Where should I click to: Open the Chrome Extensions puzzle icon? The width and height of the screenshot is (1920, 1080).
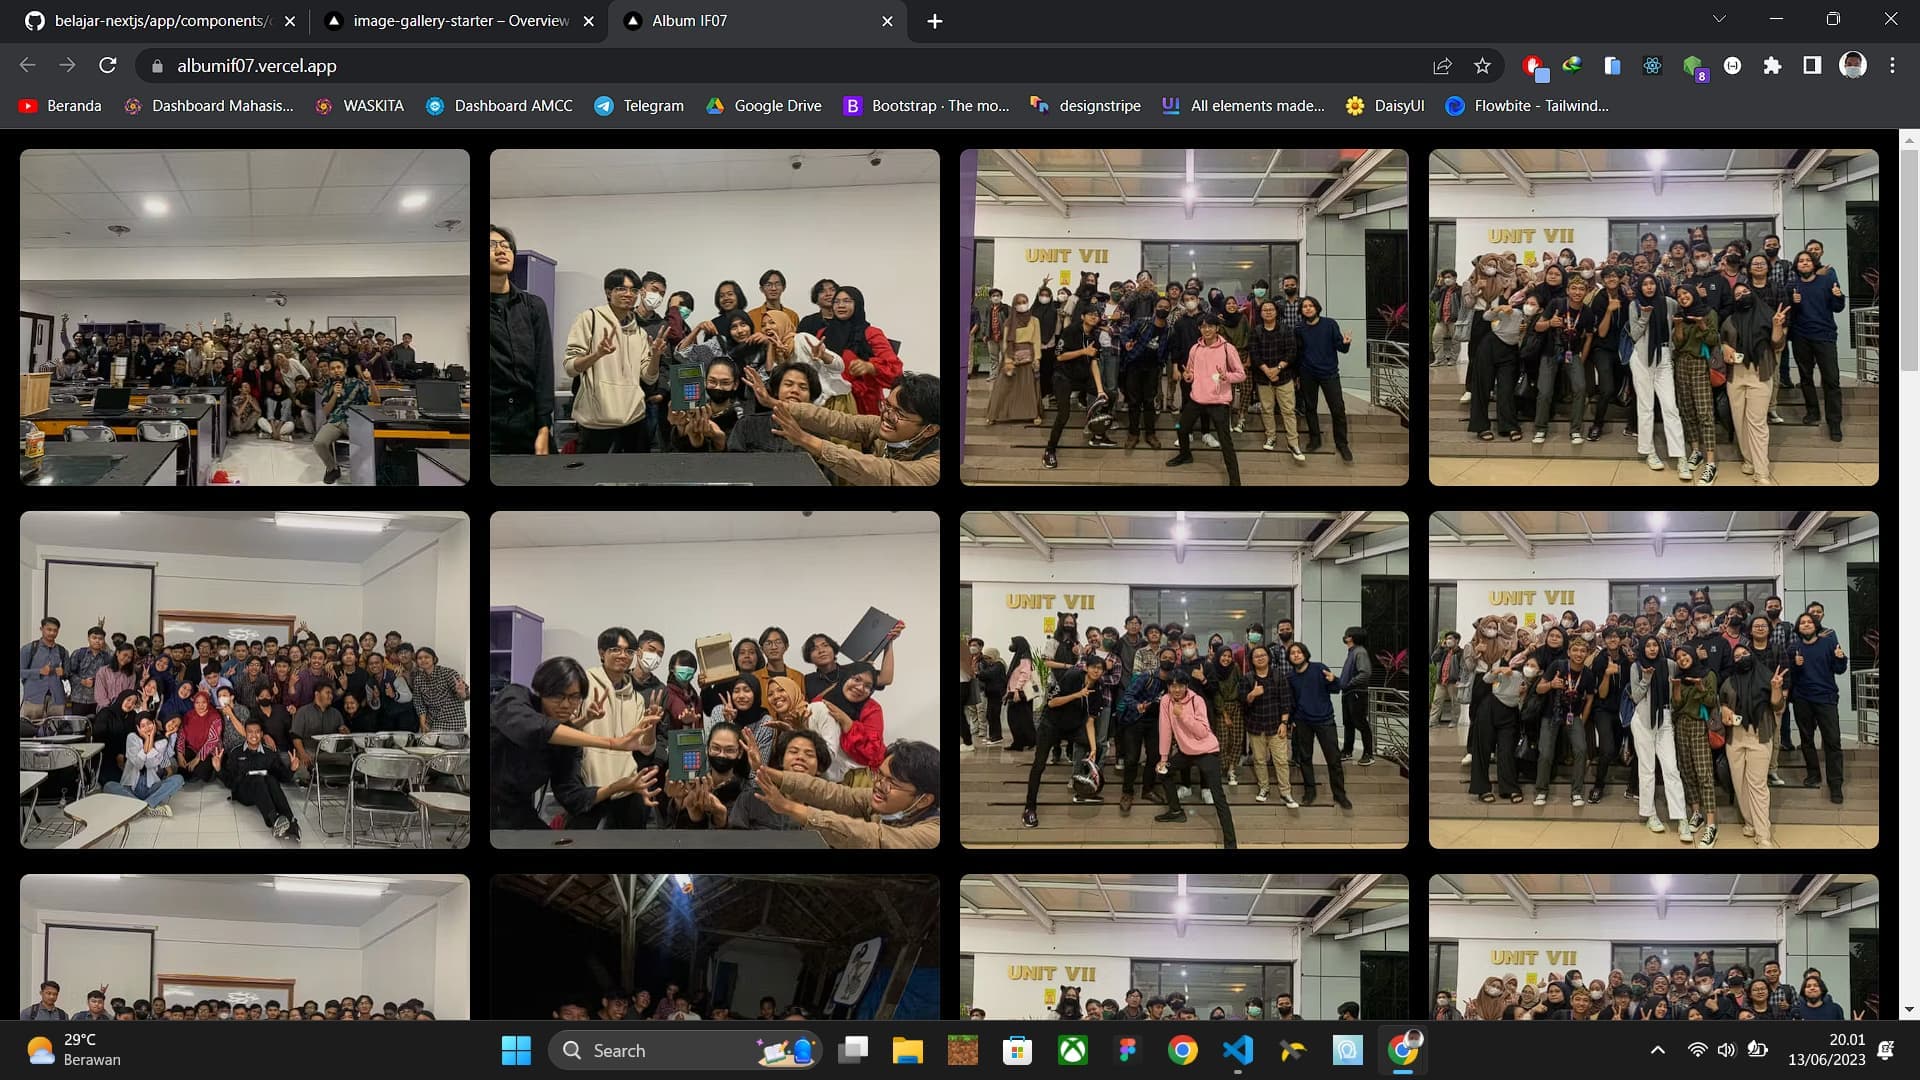point(1772,66)
